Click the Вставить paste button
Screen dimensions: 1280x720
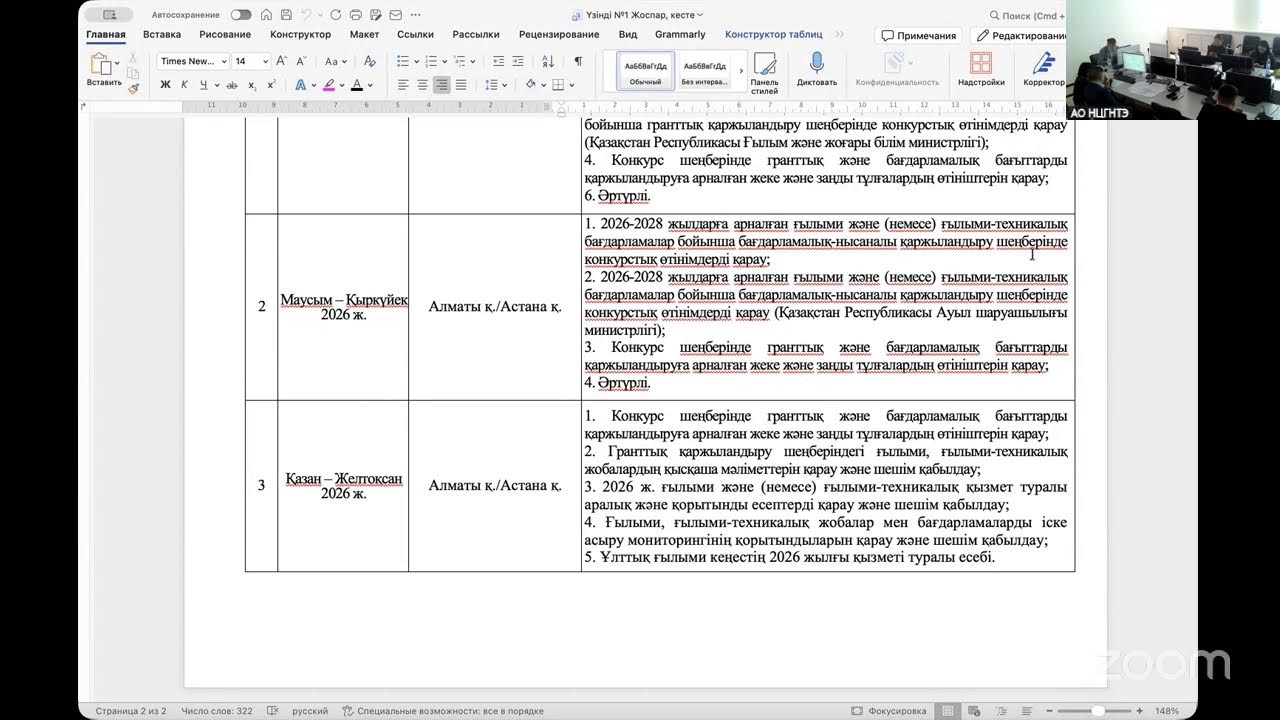pos(103,70)
